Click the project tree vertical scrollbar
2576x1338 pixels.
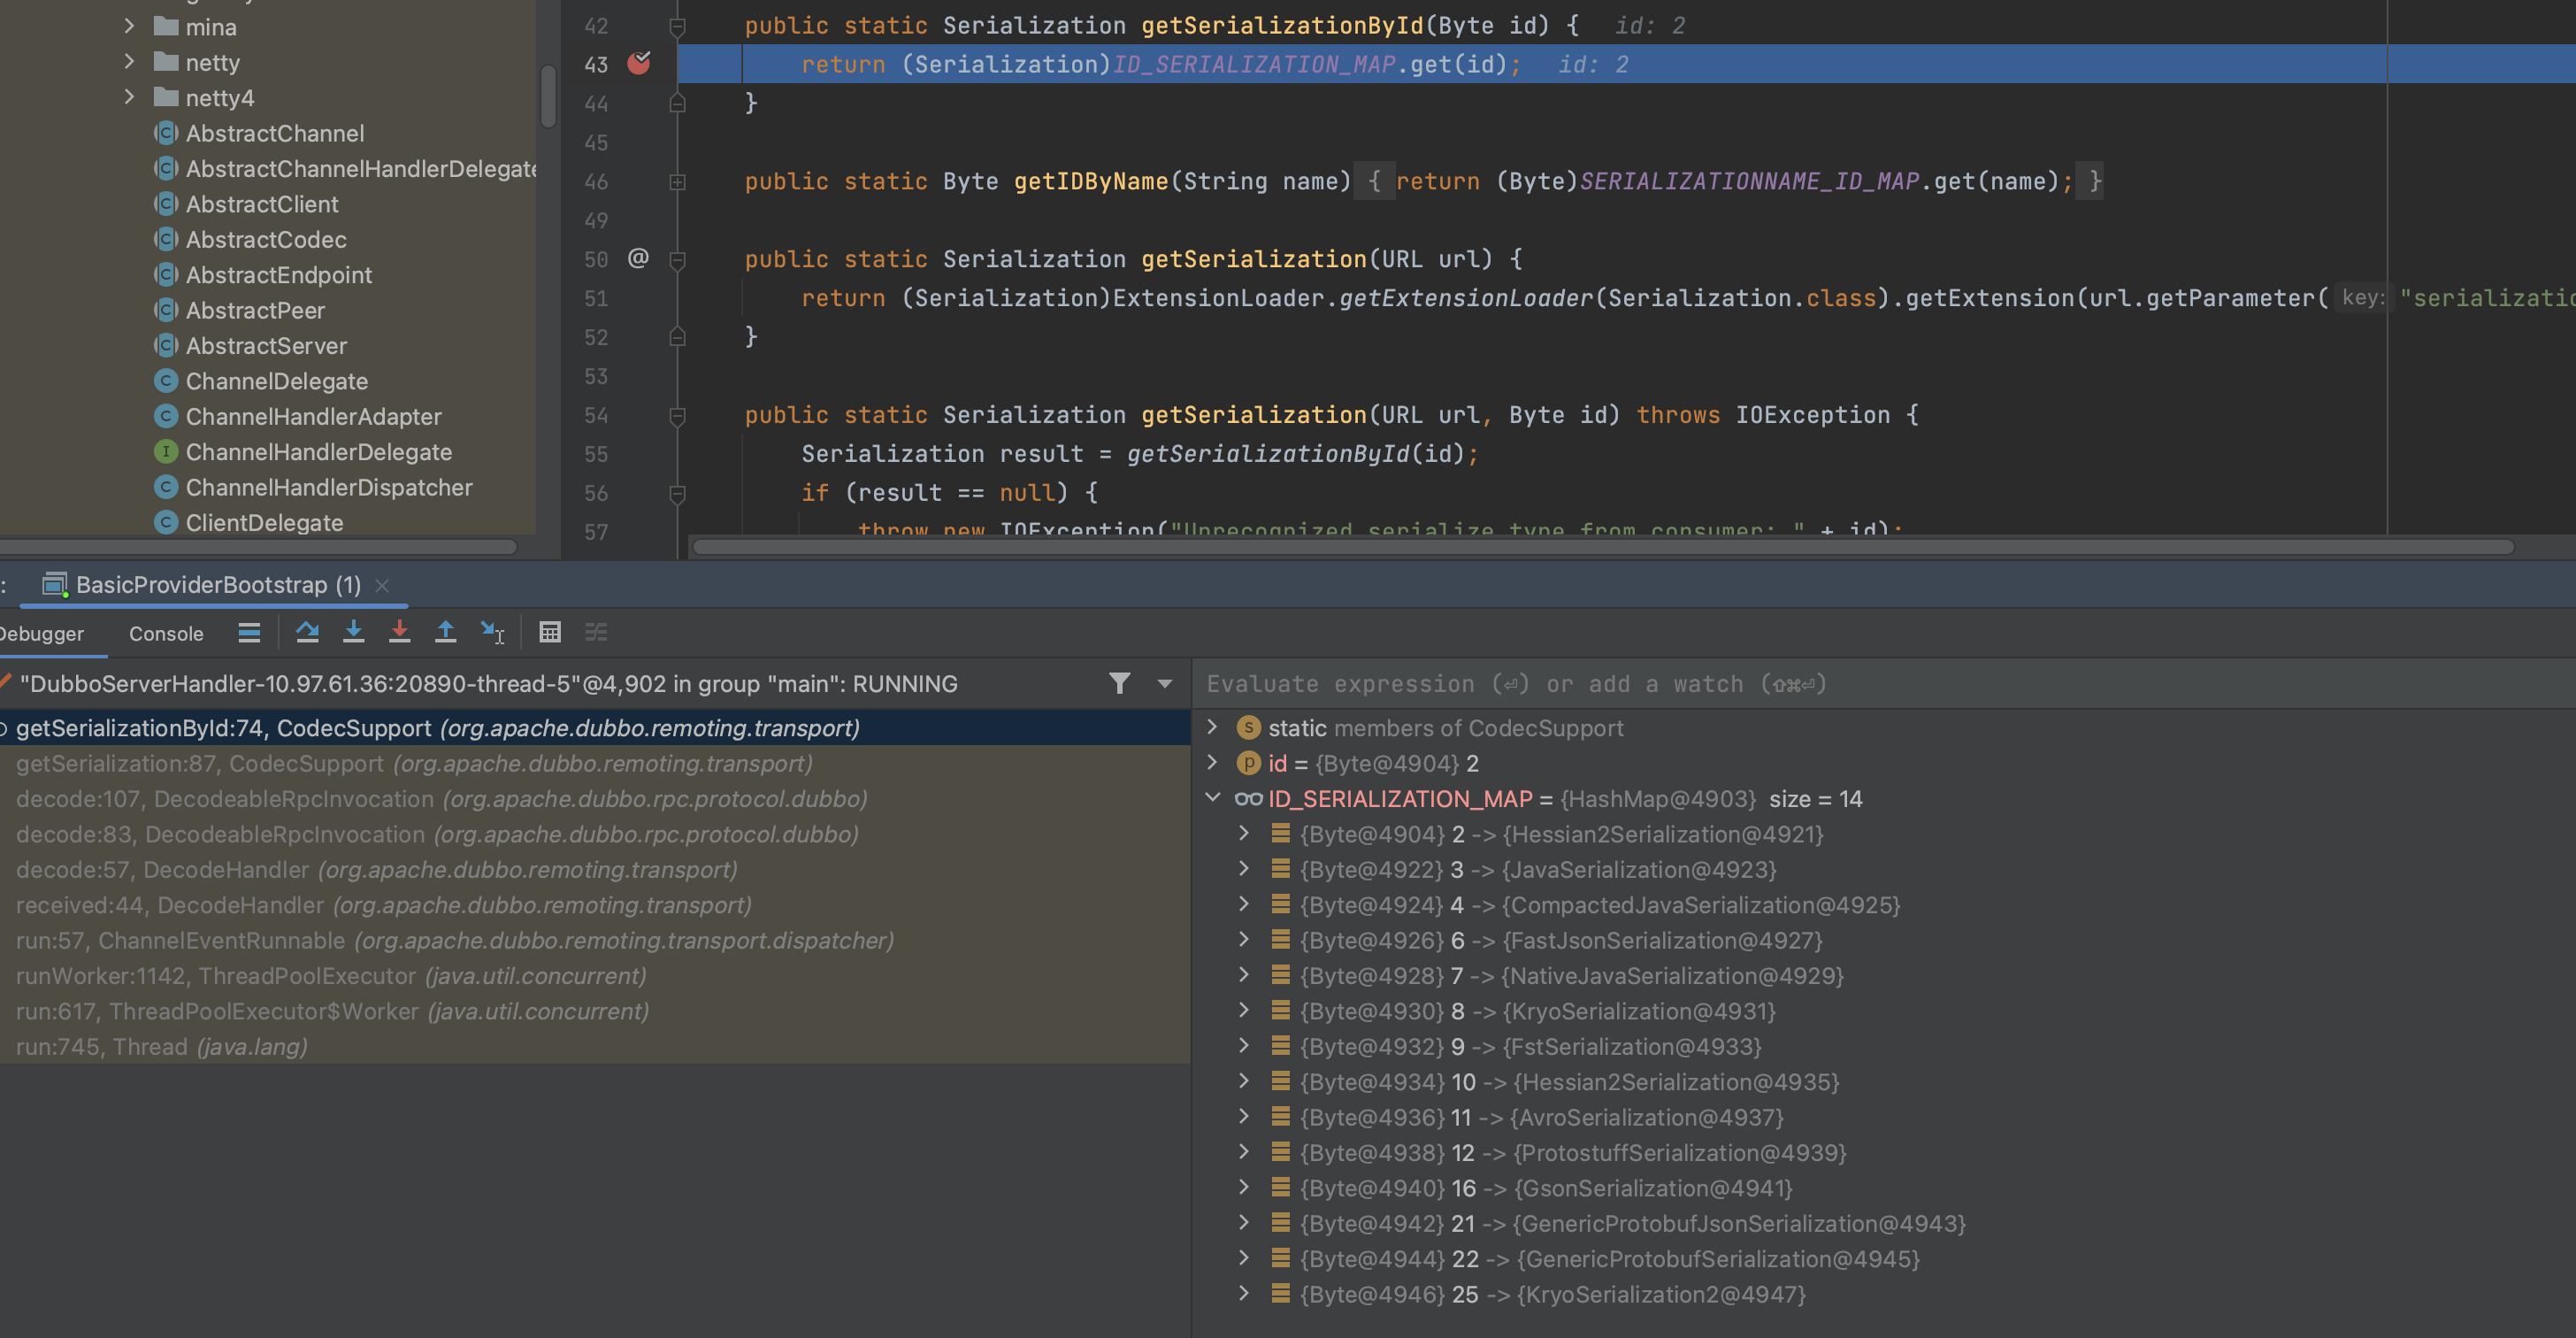(548, 96)
